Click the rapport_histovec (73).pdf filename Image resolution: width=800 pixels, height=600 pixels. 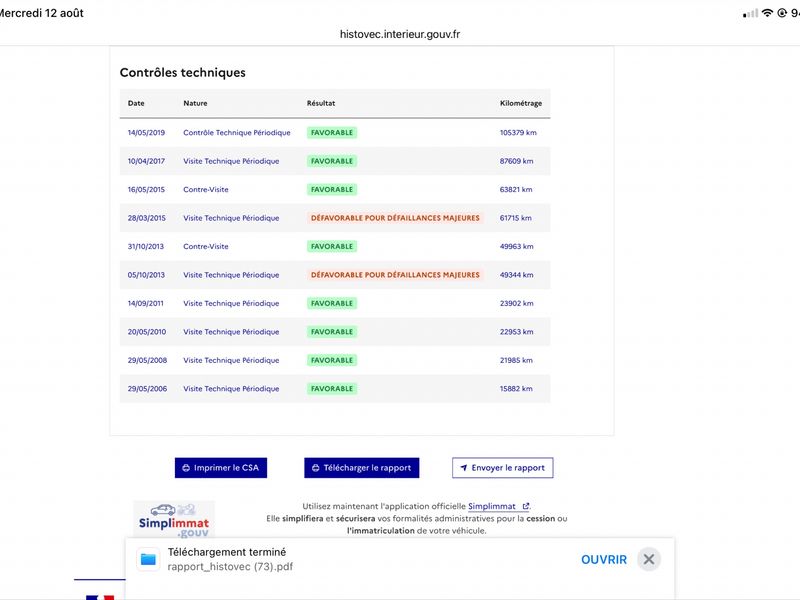click(x=230, y=566)
